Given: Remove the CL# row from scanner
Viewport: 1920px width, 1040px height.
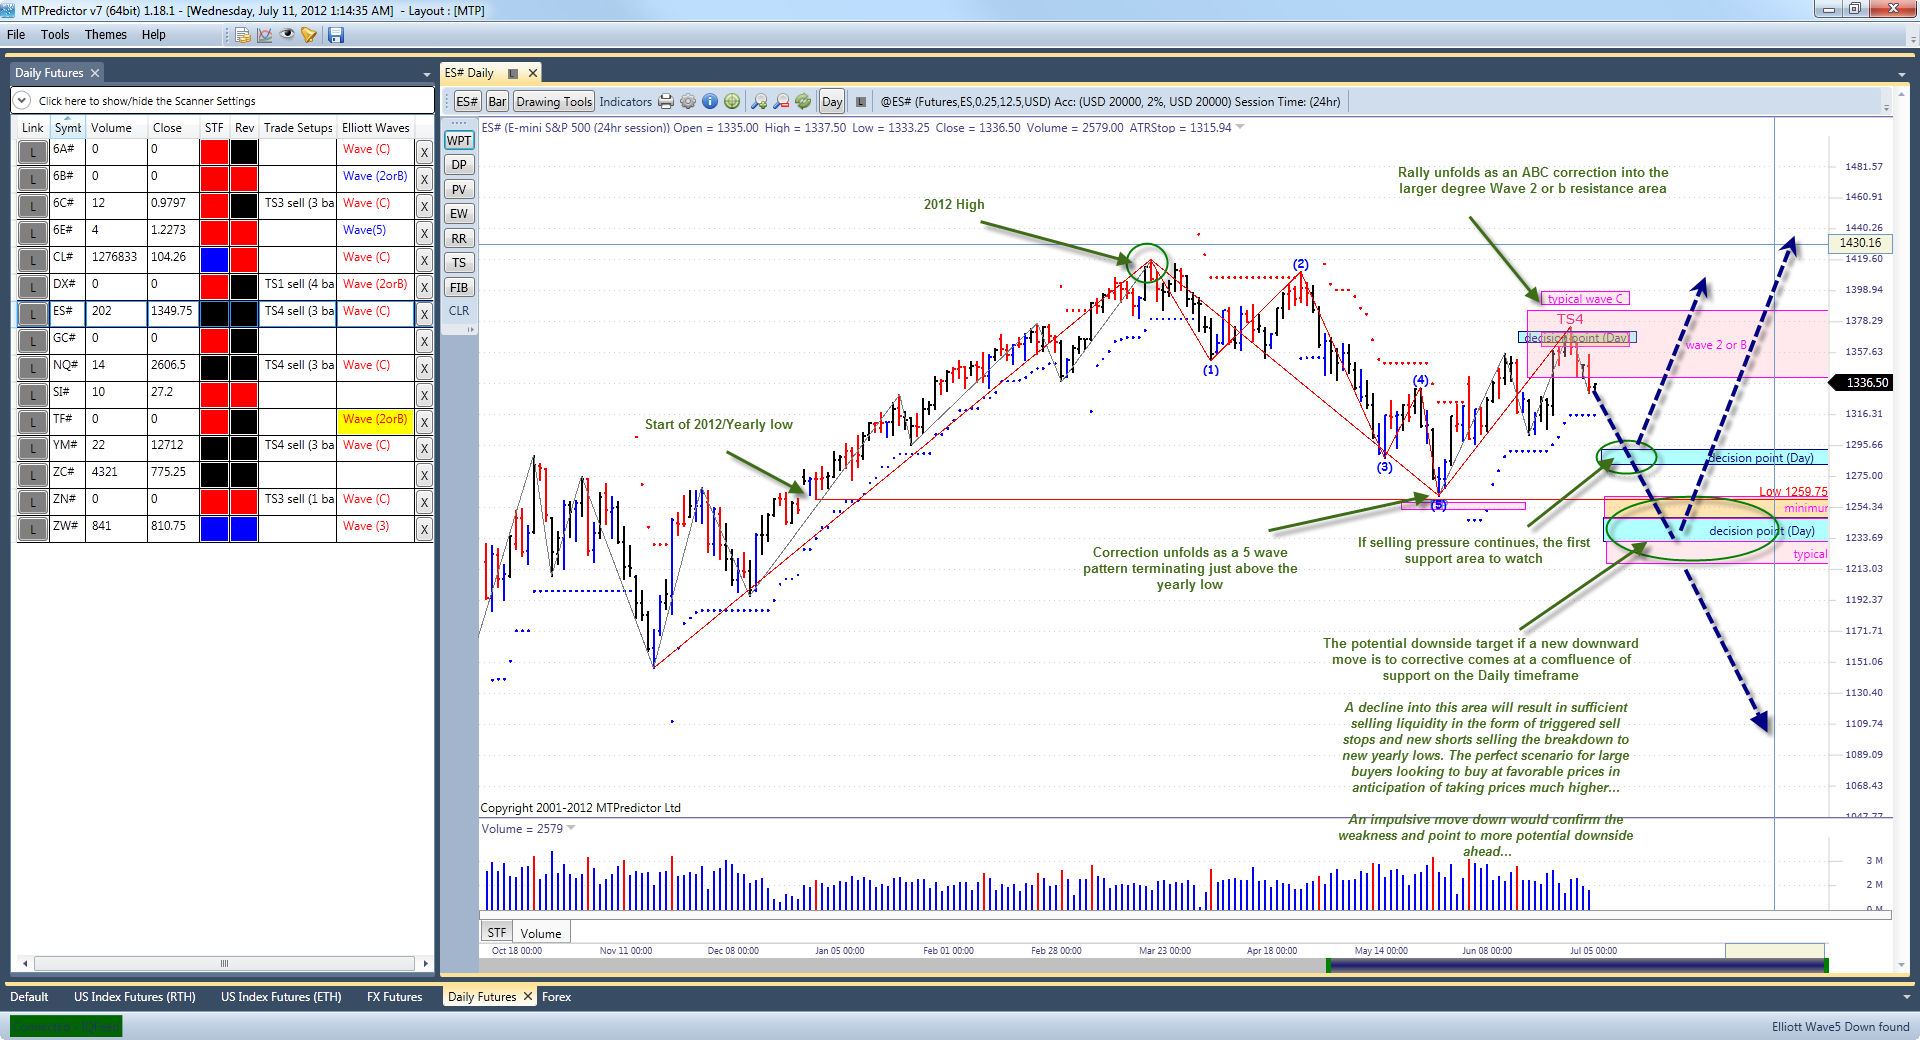Looking at the screenshot, I should coord(424,260).
